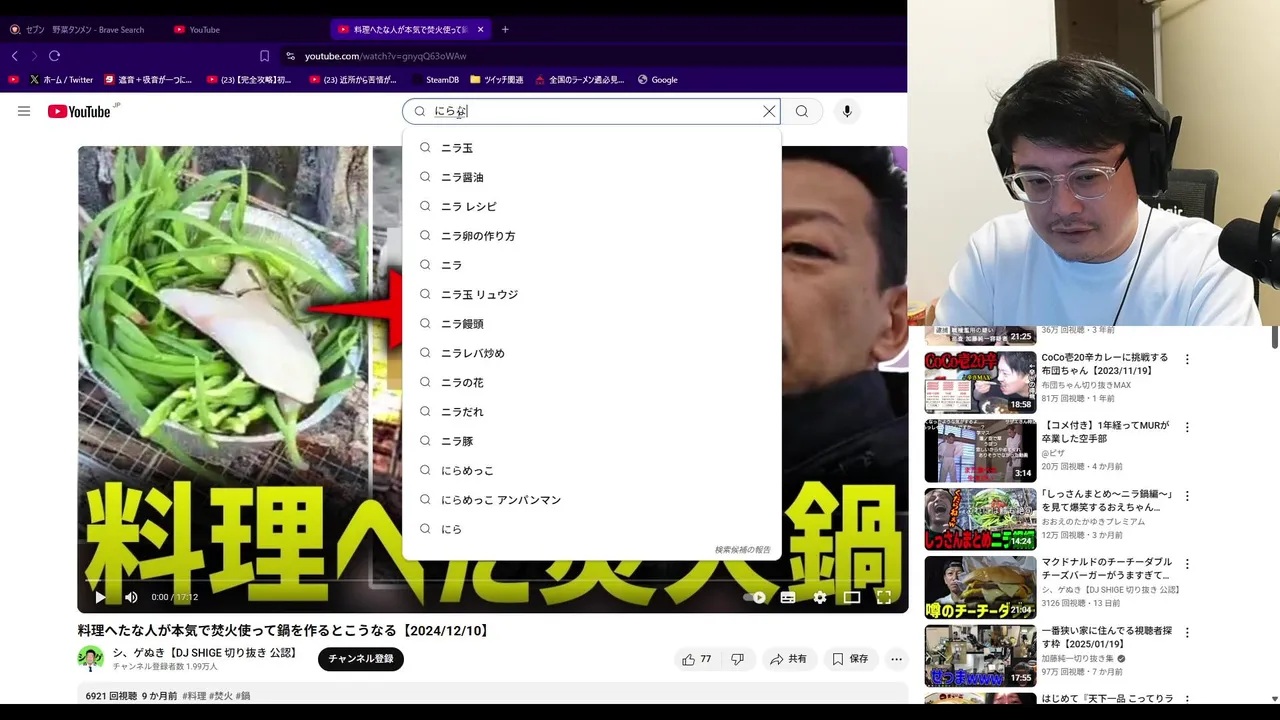
Task: Share the video with 共有
Action: point(788,659)
